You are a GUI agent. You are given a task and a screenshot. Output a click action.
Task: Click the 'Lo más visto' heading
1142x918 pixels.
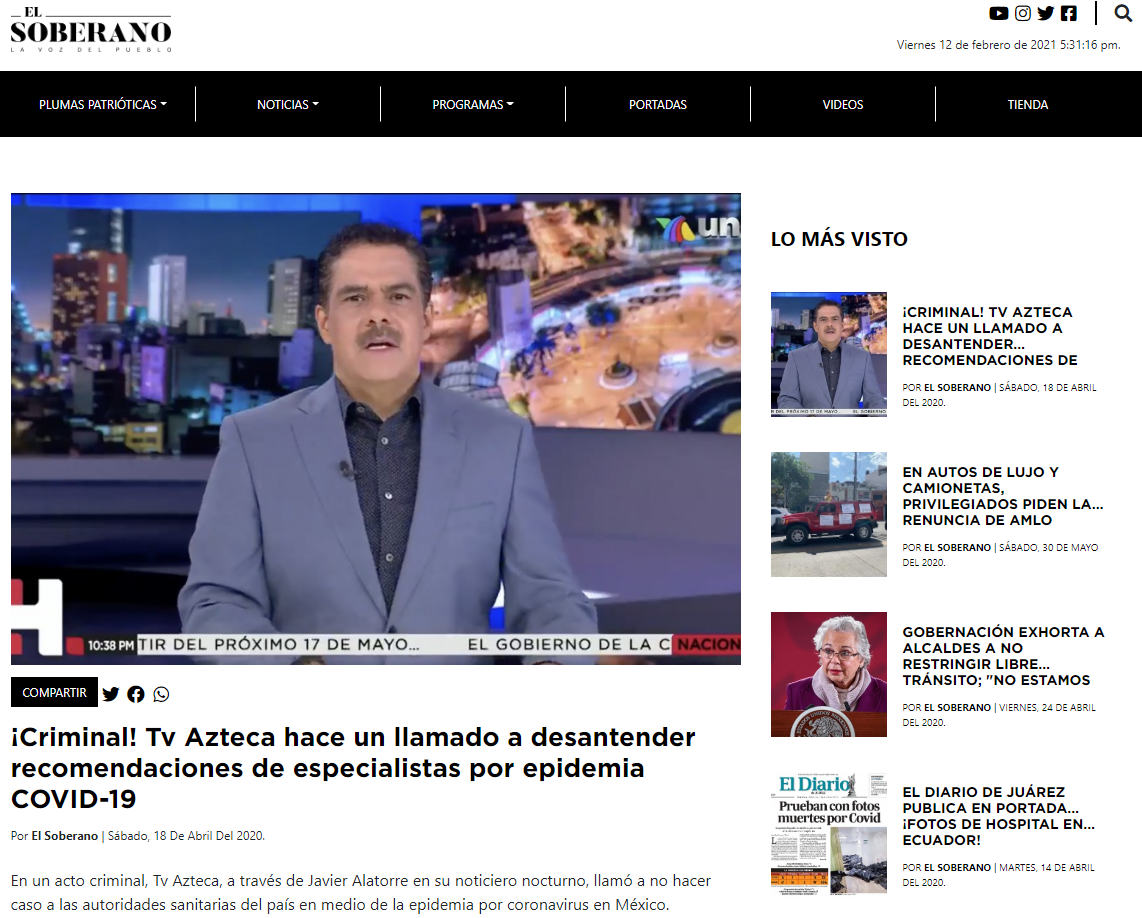(x=839, y=239)
